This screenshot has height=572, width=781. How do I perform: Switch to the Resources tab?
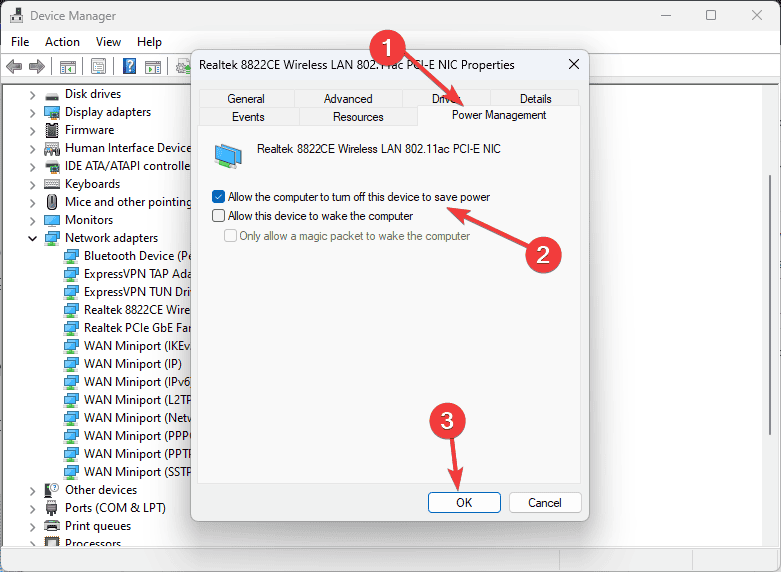coord(358,117)
